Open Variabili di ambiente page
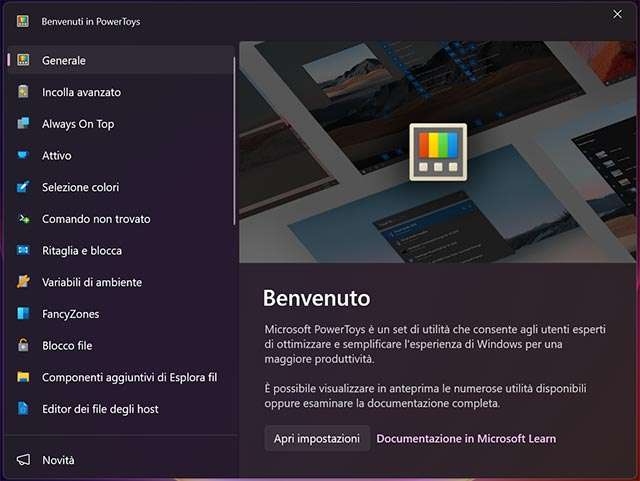The height and width of the screenshot is (481, 640). click(x=120, y=282)
